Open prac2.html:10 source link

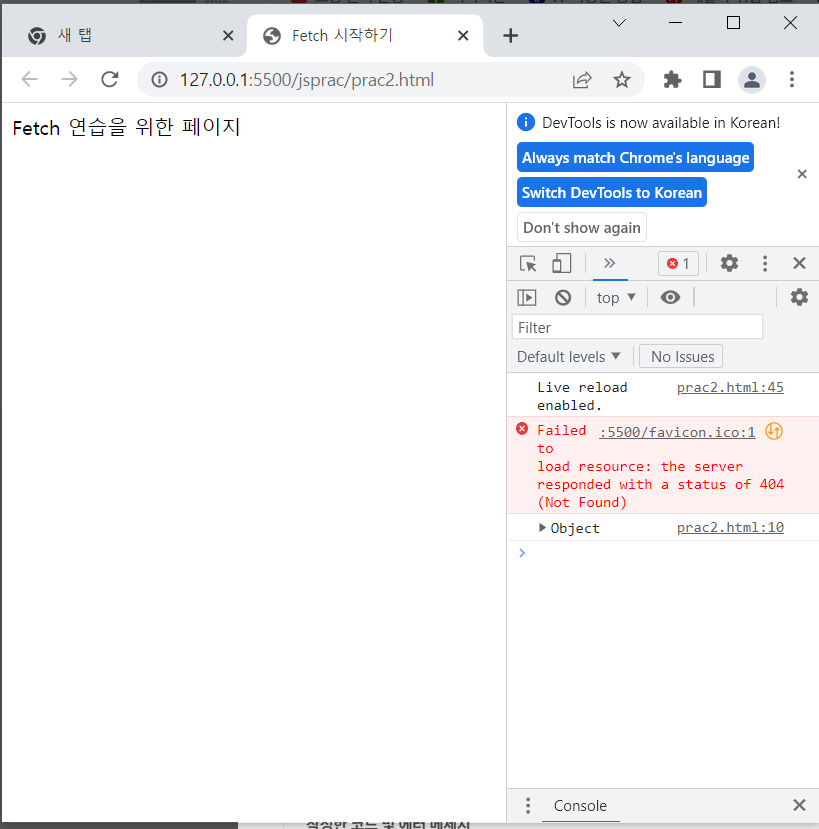pyautogui.click(x=730, y=528)
